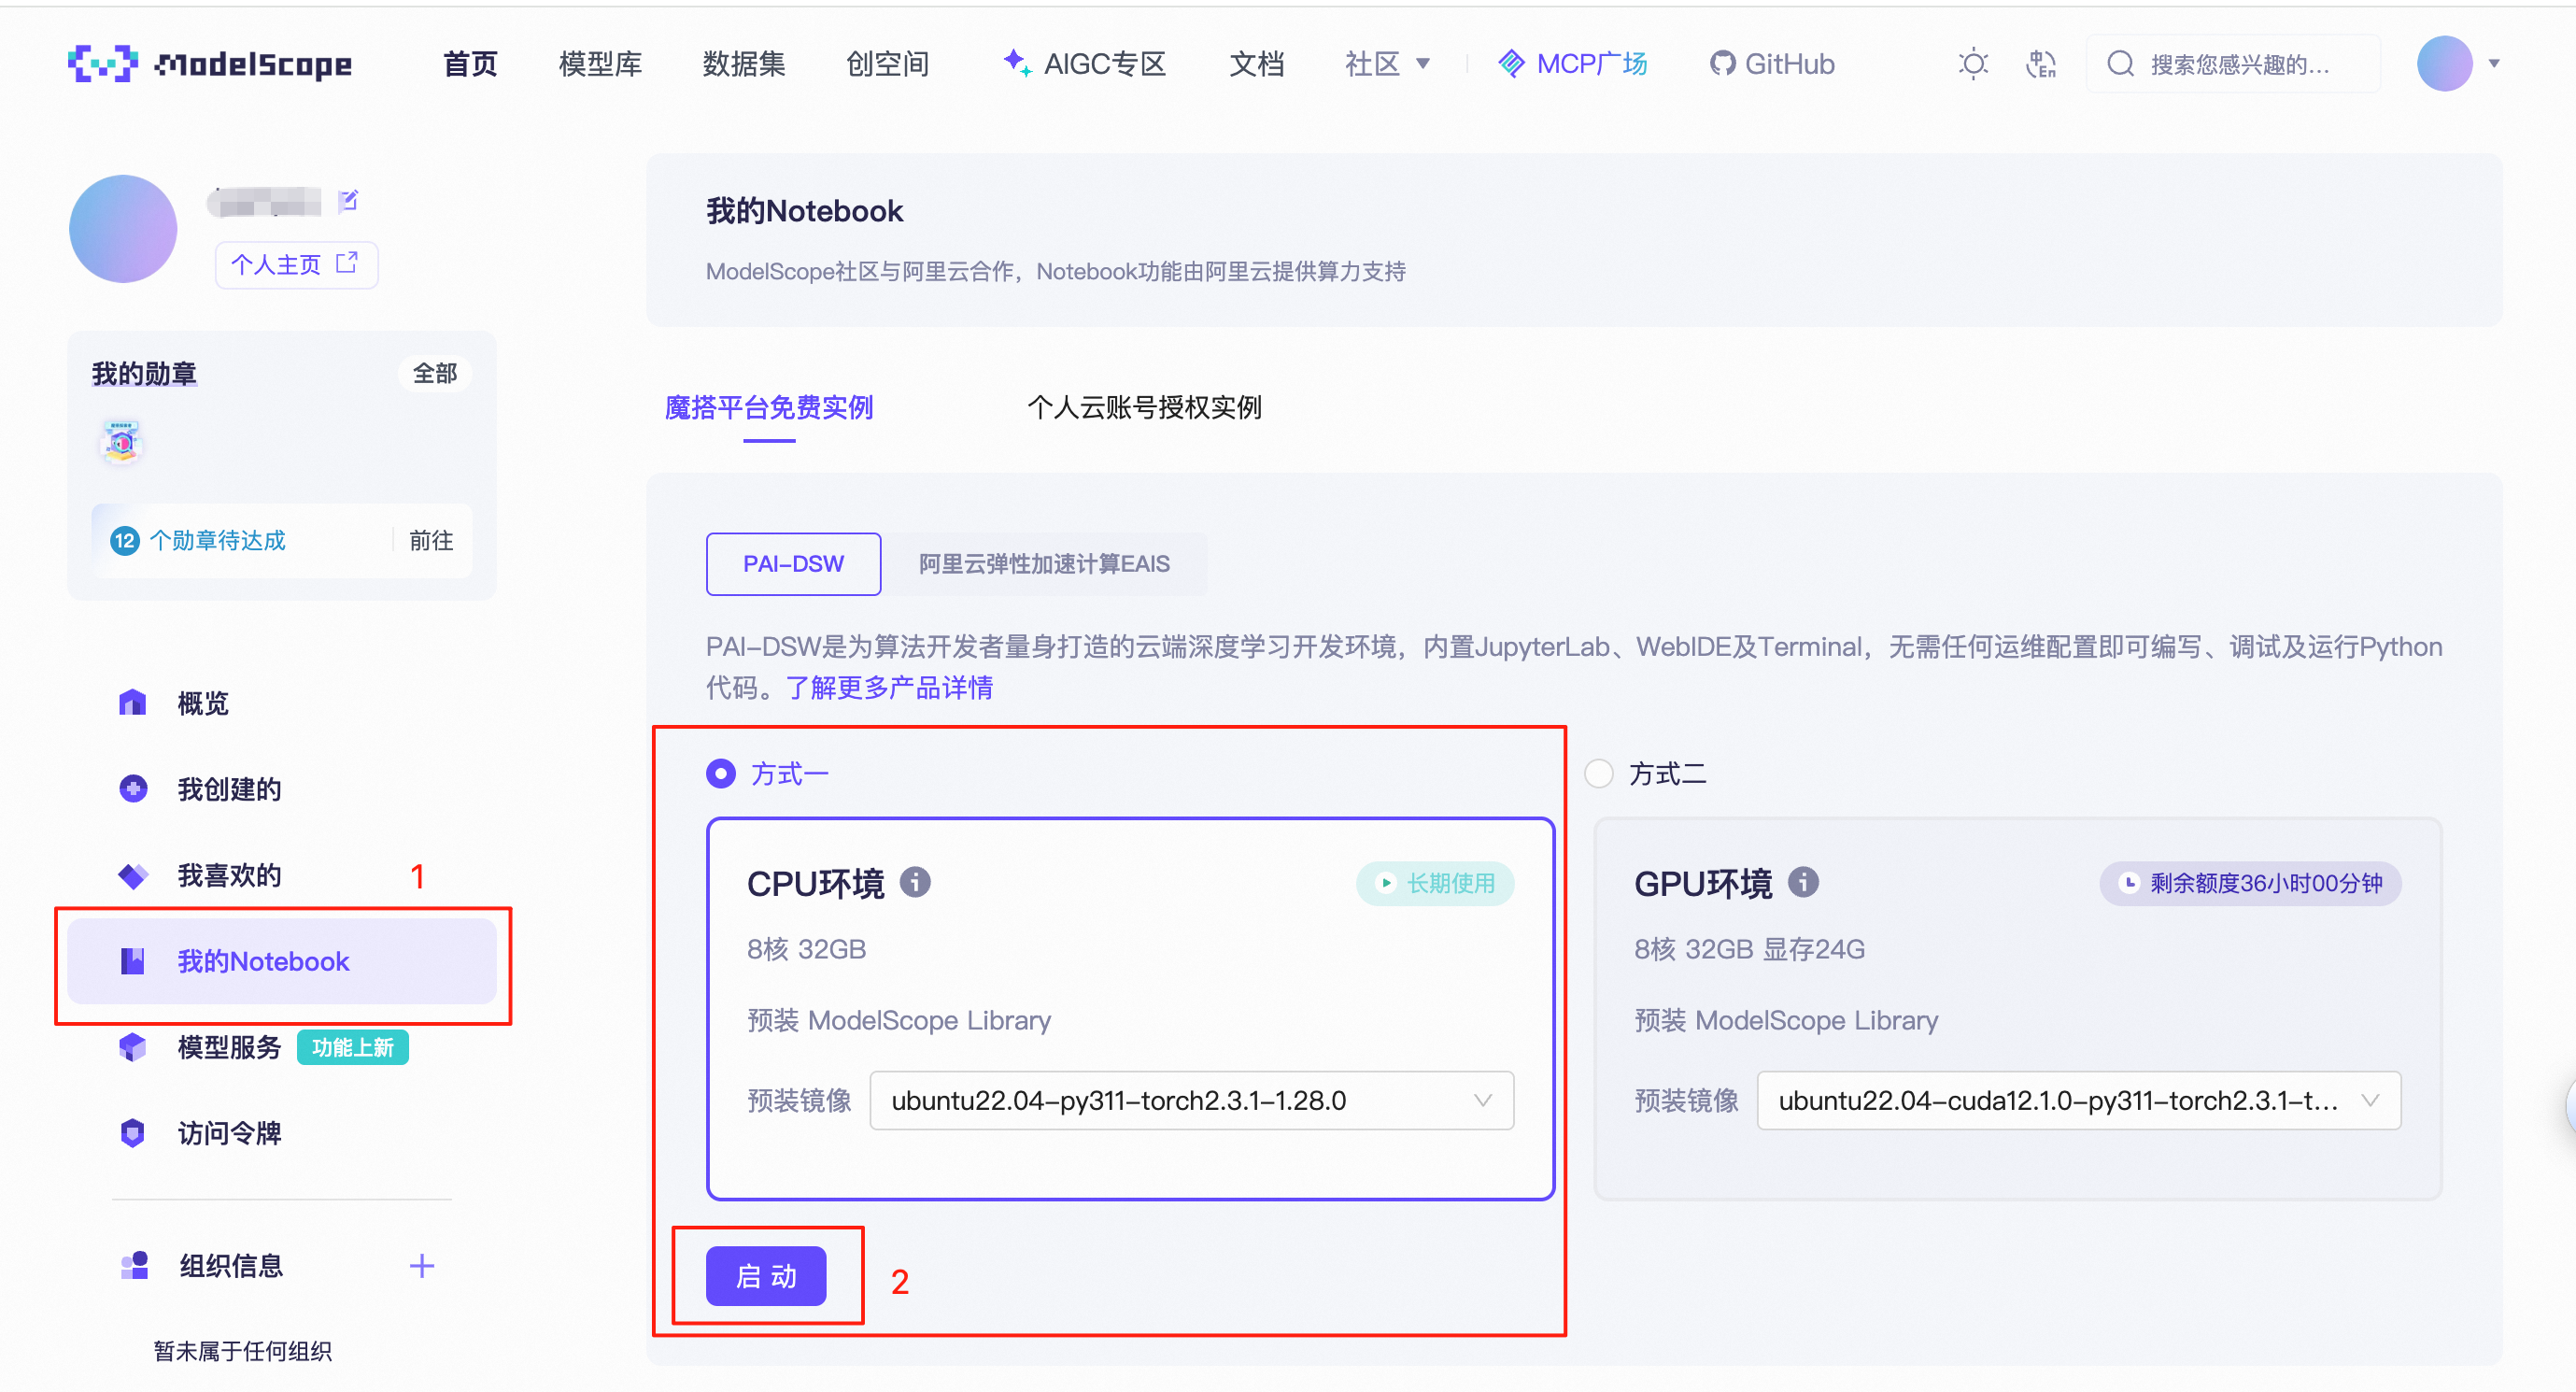Click the plus icon beside 组织信息
This screenshot has width=2576, height=1392.
[x=422, y=1265]
